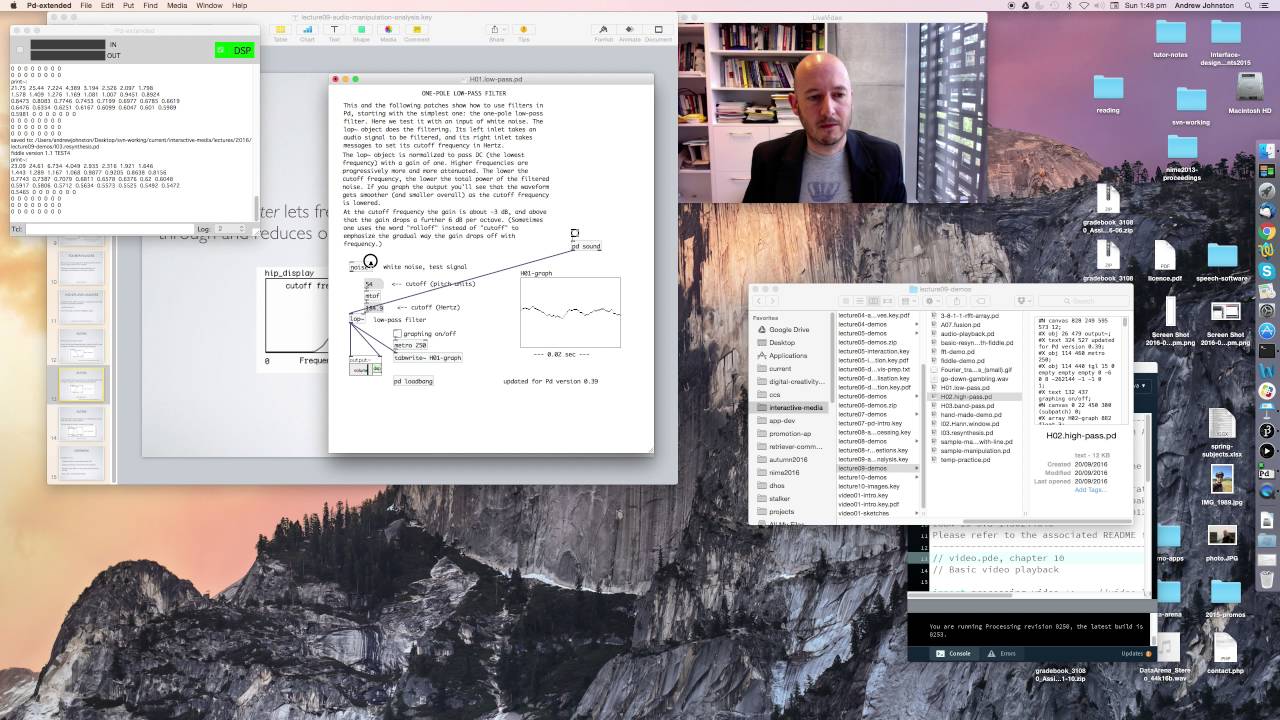Click the metro 250 object
1280x720 pixels.
410,345
